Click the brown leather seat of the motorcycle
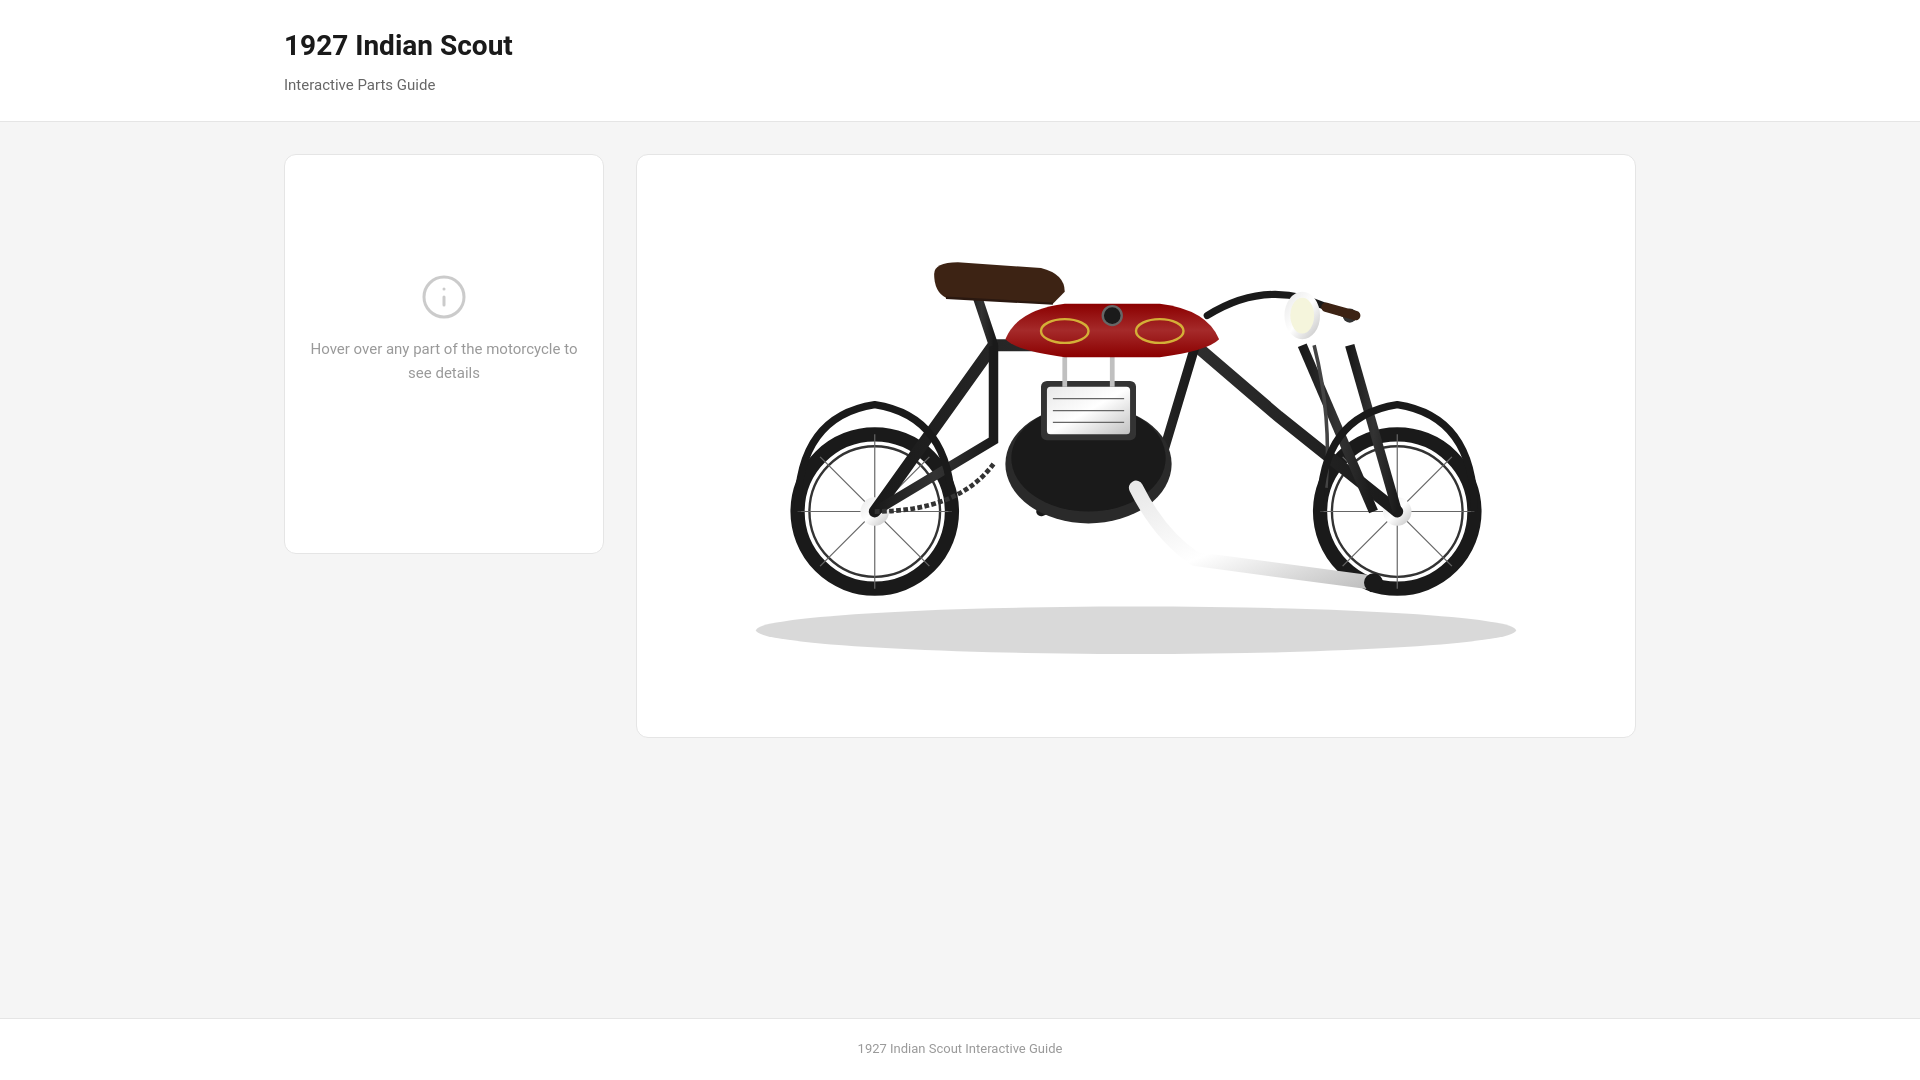Image resolution: width=1920 pixels, height=1080 pixels. click(x=998, y=283)
